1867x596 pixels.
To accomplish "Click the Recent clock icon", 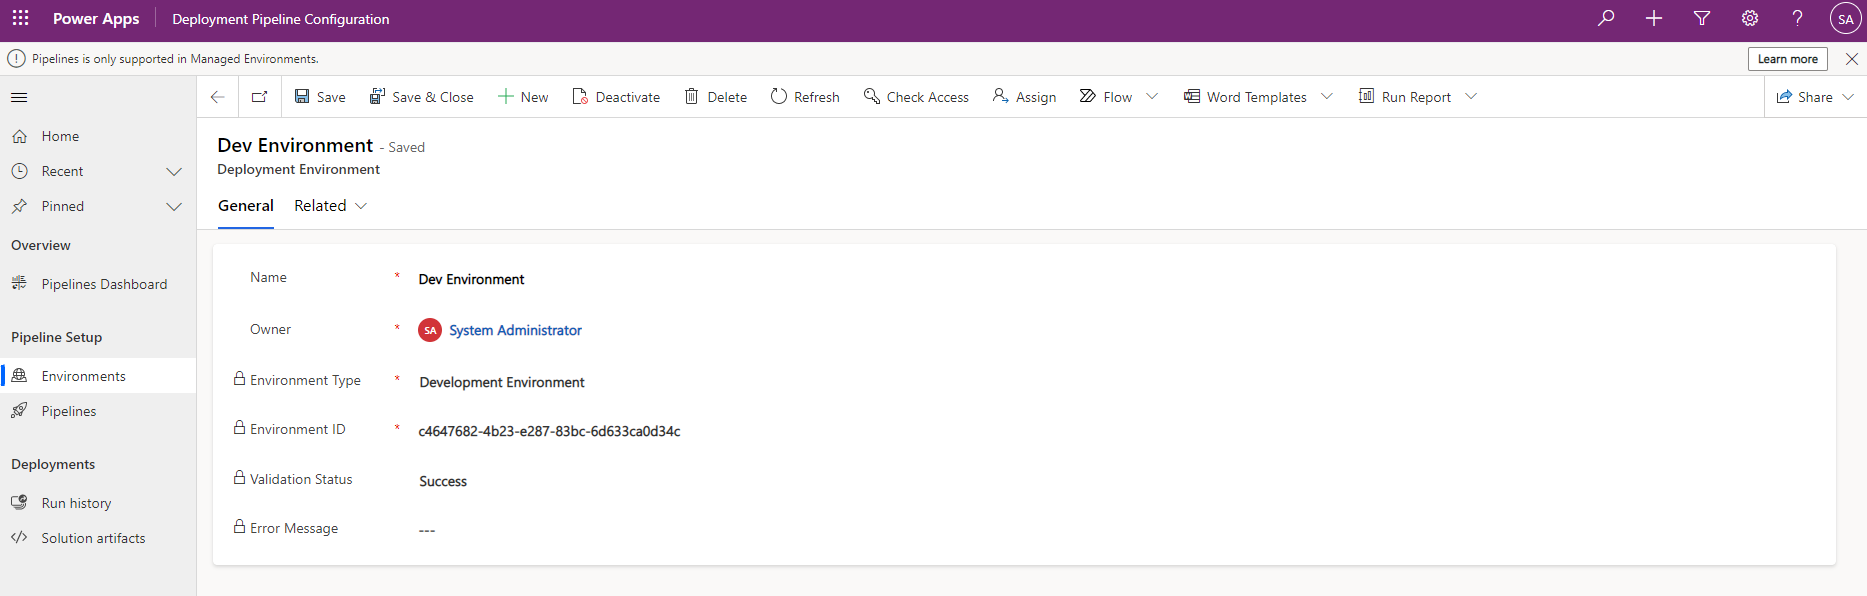I will point(19,171).
